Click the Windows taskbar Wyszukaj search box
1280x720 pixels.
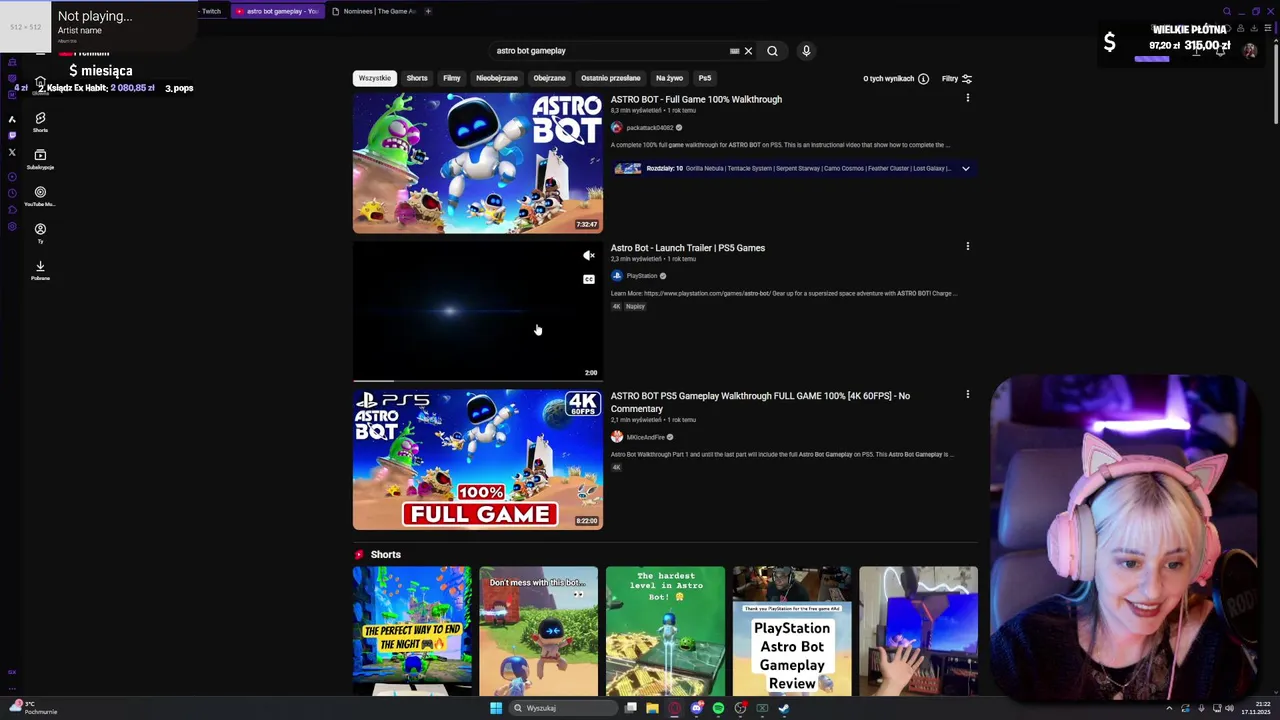pyautogui.click(x=561, y=708)
